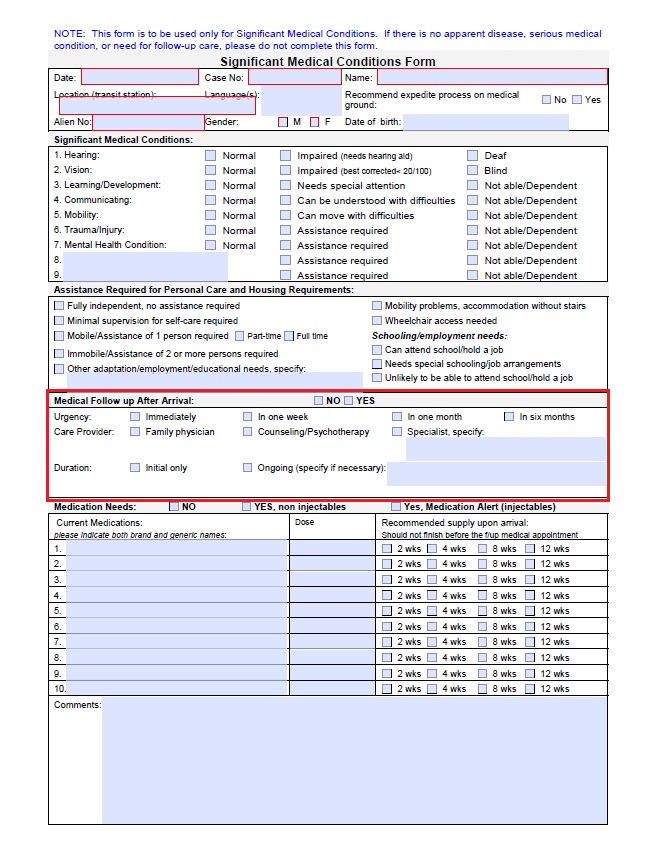Check the Hearing 'Normal' checkbox
This screenshot has width=671, height=867.
tap(211, 156)
